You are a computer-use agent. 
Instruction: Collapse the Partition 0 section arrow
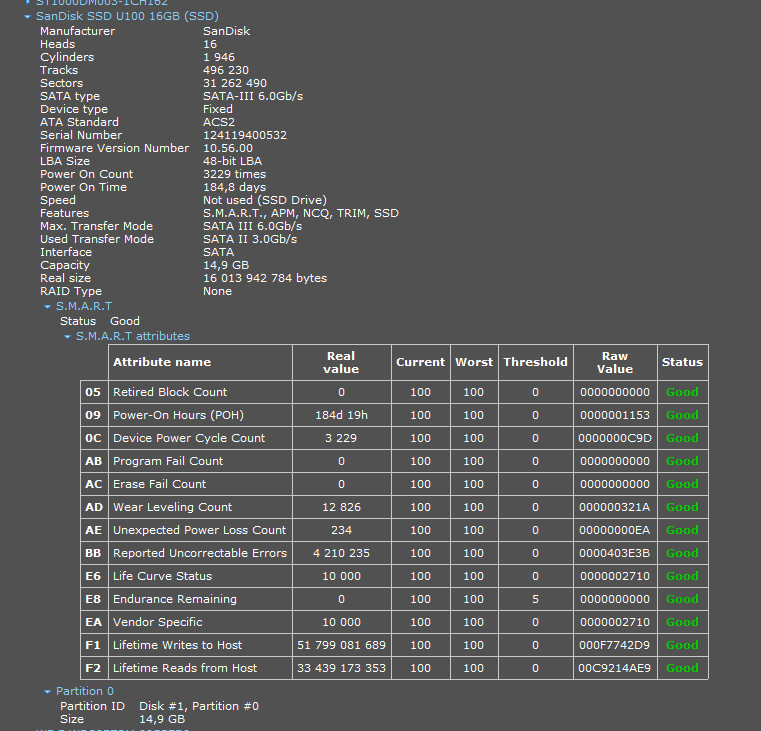click(48, 691)
